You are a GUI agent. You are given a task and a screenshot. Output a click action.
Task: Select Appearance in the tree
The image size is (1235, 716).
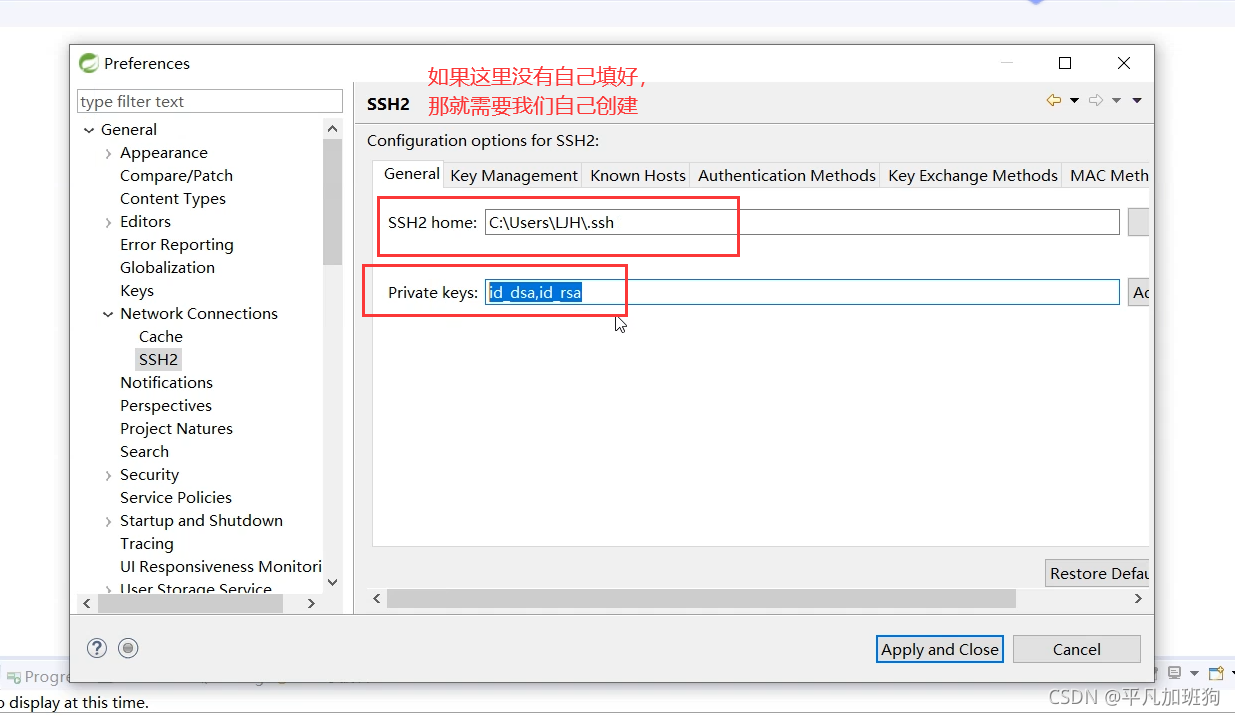click(164, 153)
